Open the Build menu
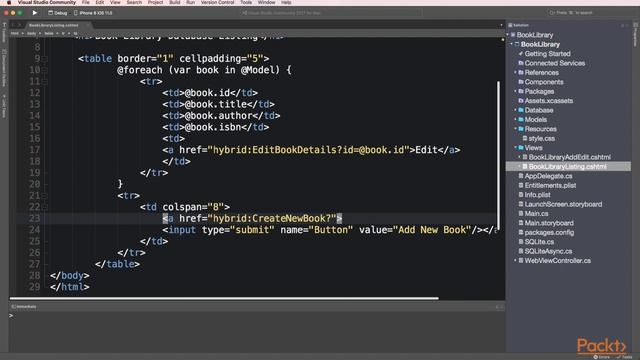The width and height of the screenshot is (640, 360). [x=175, y=2]
